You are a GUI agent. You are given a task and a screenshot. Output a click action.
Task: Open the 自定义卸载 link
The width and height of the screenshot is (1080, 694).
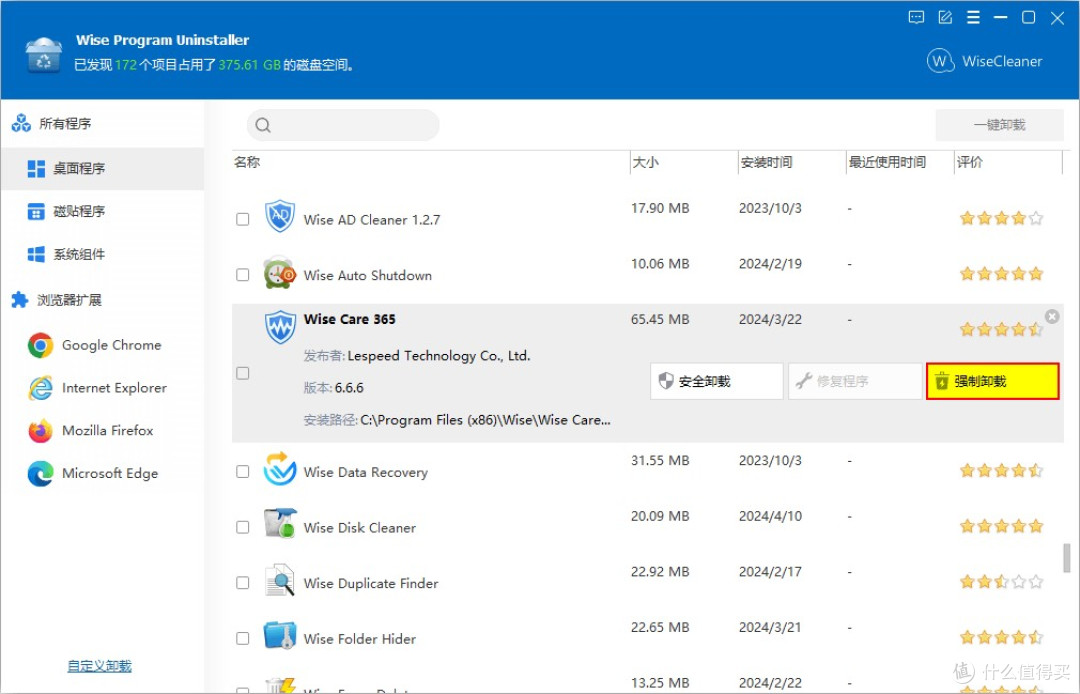99,666
